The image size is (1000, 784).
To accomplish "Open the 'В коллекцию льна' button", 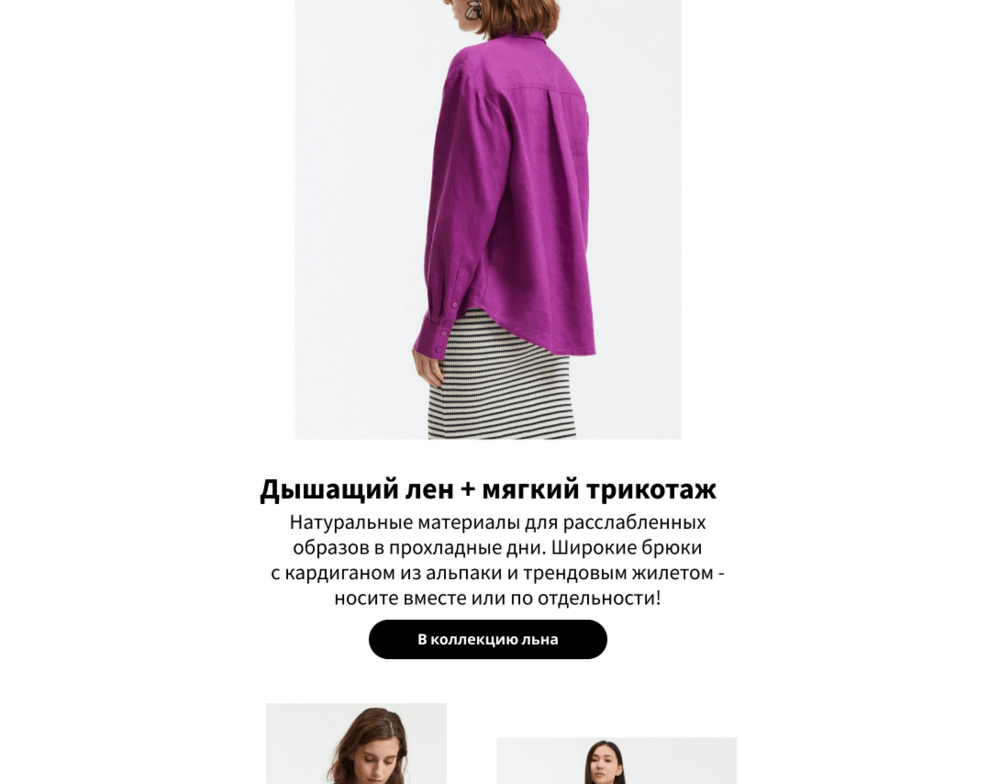I will point(488,639).
